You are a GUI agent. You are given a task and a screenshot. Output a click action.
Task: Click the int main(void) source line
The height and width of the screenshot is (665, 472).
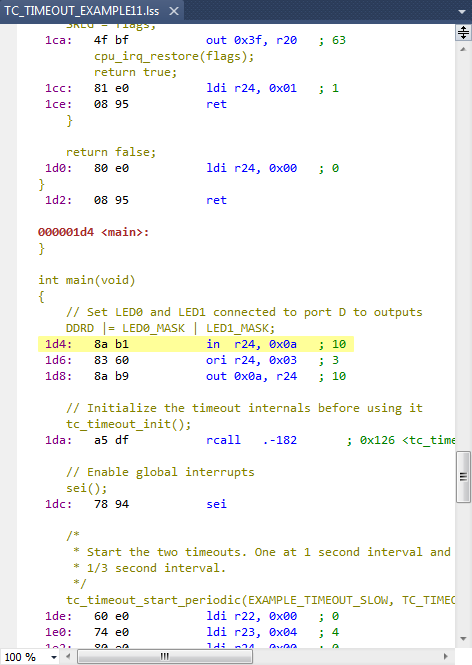(87, 280)
